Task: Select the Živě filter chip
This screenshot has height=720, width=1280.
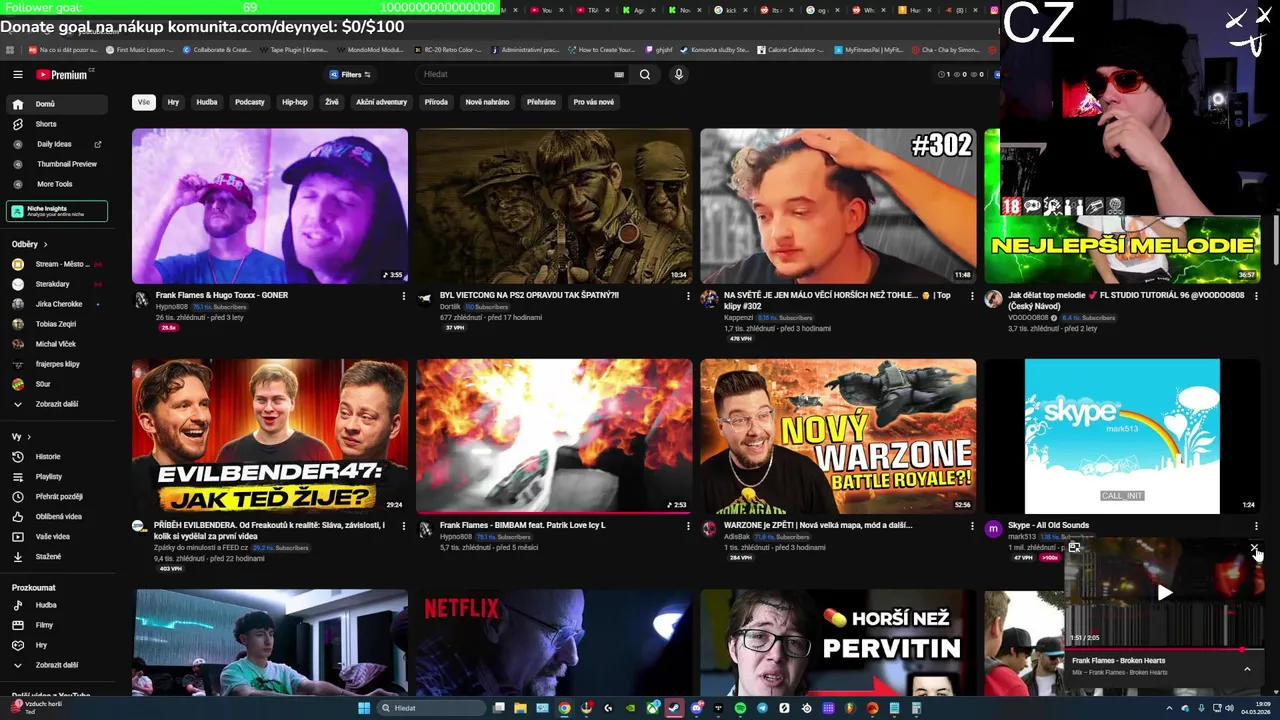Action: [332, 102]
